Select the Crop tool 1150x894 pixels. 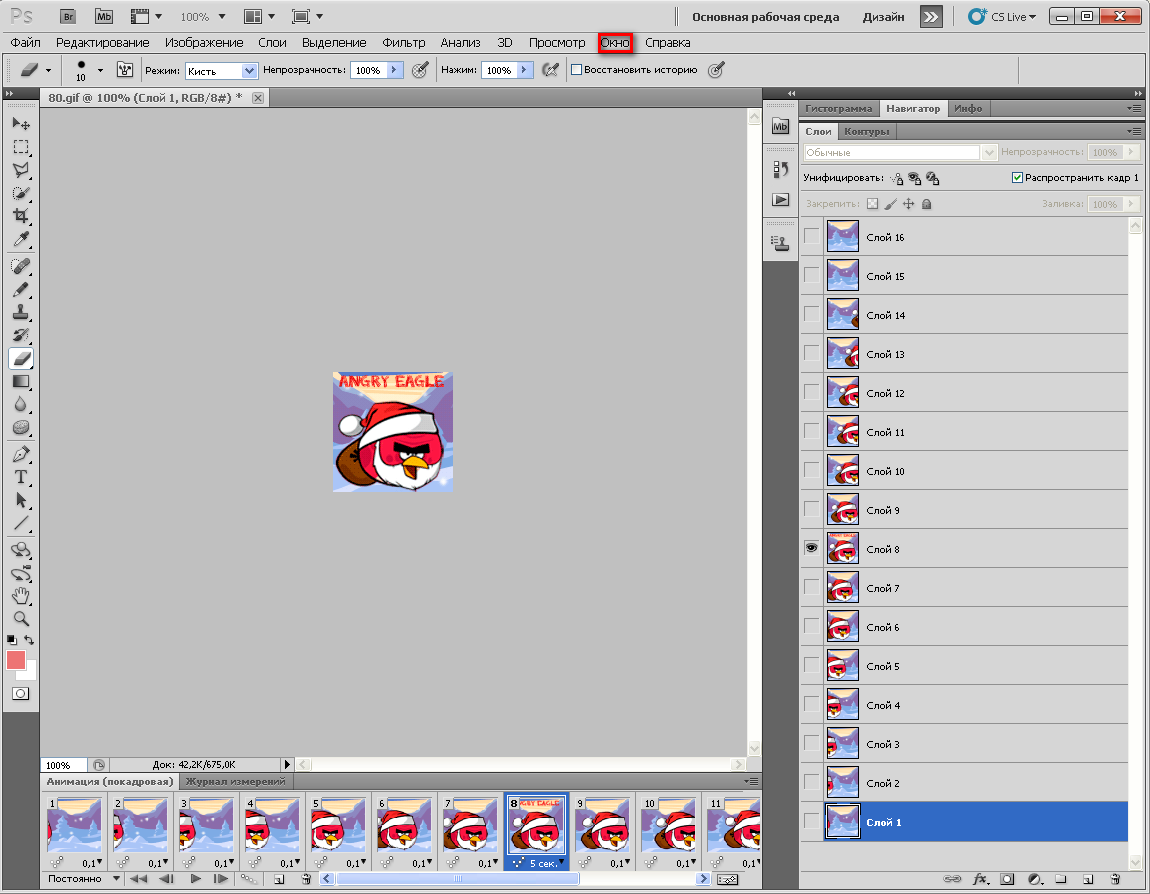click(x=20, y=216)
